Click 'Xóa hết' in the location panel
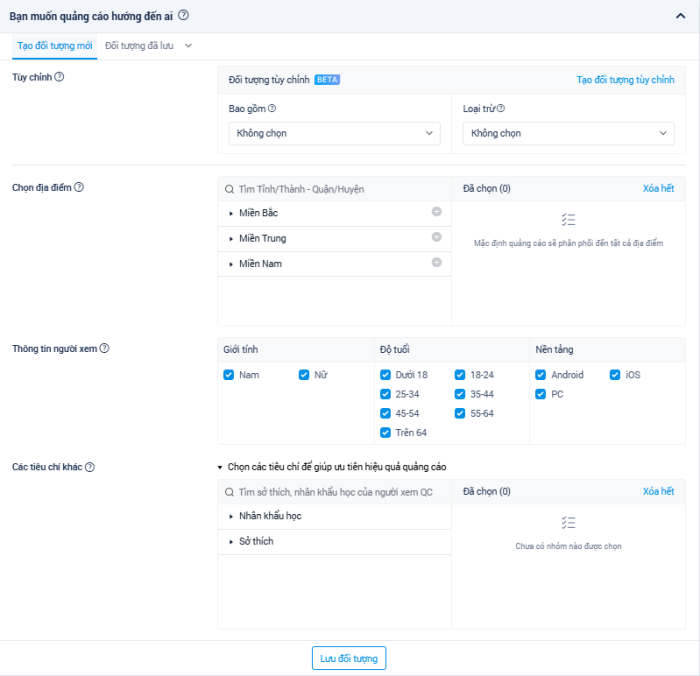This screenshot has height=676, width=700. pyautogui.click(x=658, y=188)
